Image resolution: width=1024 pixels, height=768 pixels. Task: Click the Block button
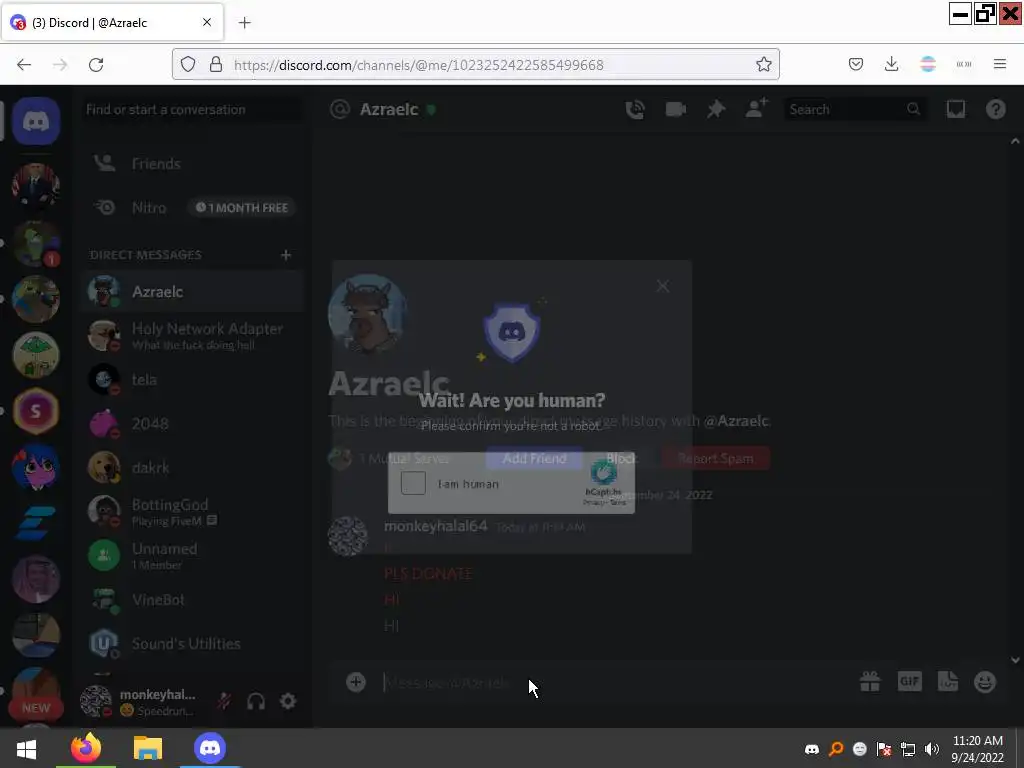[x=620, y=458]
